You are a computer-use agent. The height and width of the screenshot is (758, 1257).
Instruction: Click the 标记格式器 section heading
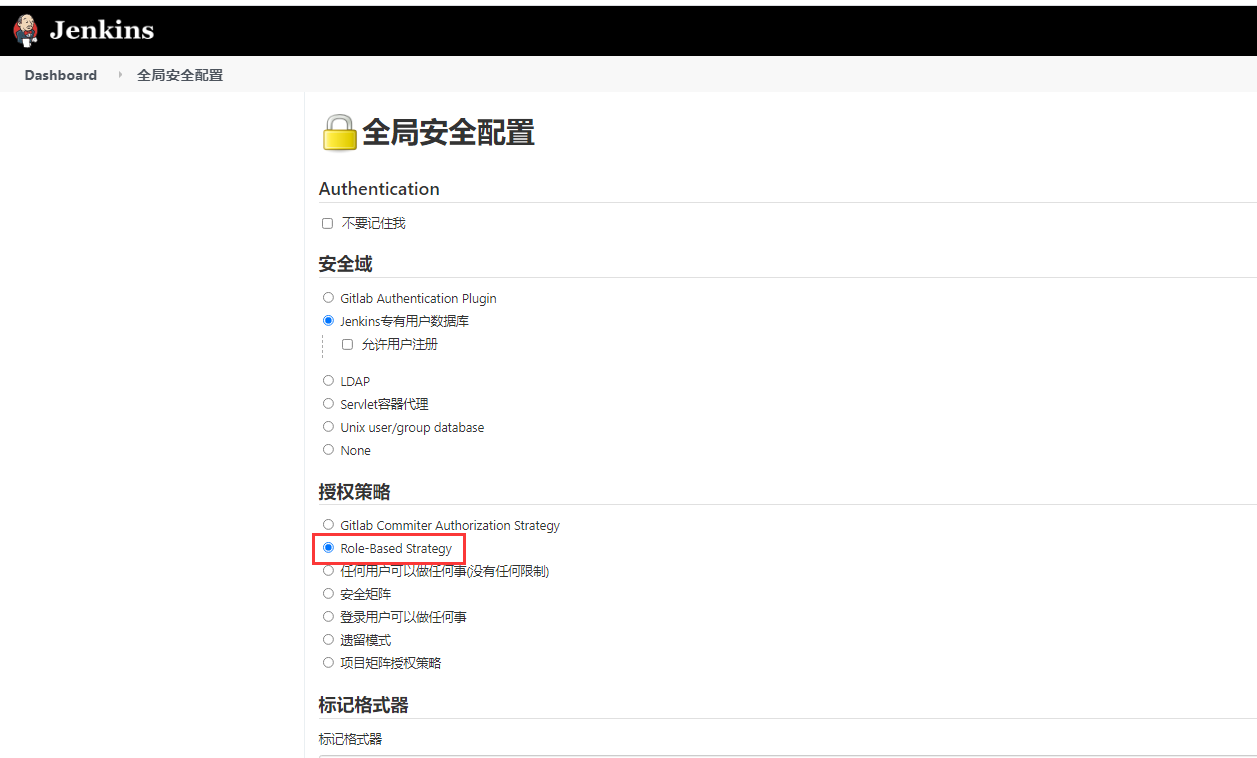coord(363,705)
